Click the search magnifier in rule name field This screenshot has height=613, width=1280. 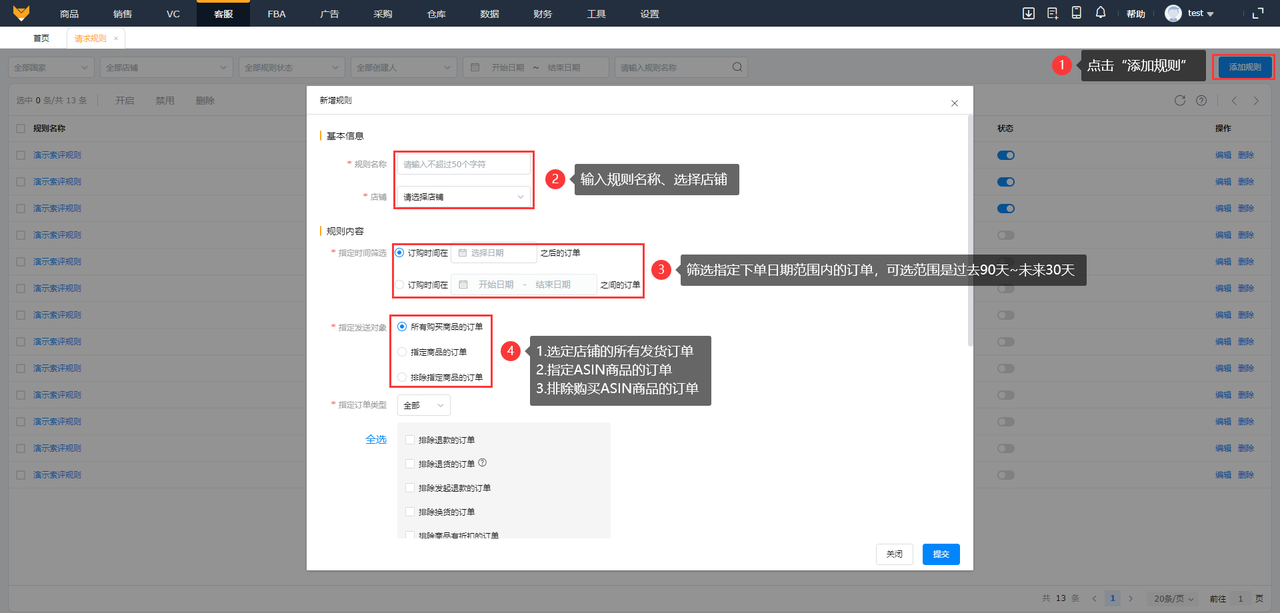[x=737, y=67]
